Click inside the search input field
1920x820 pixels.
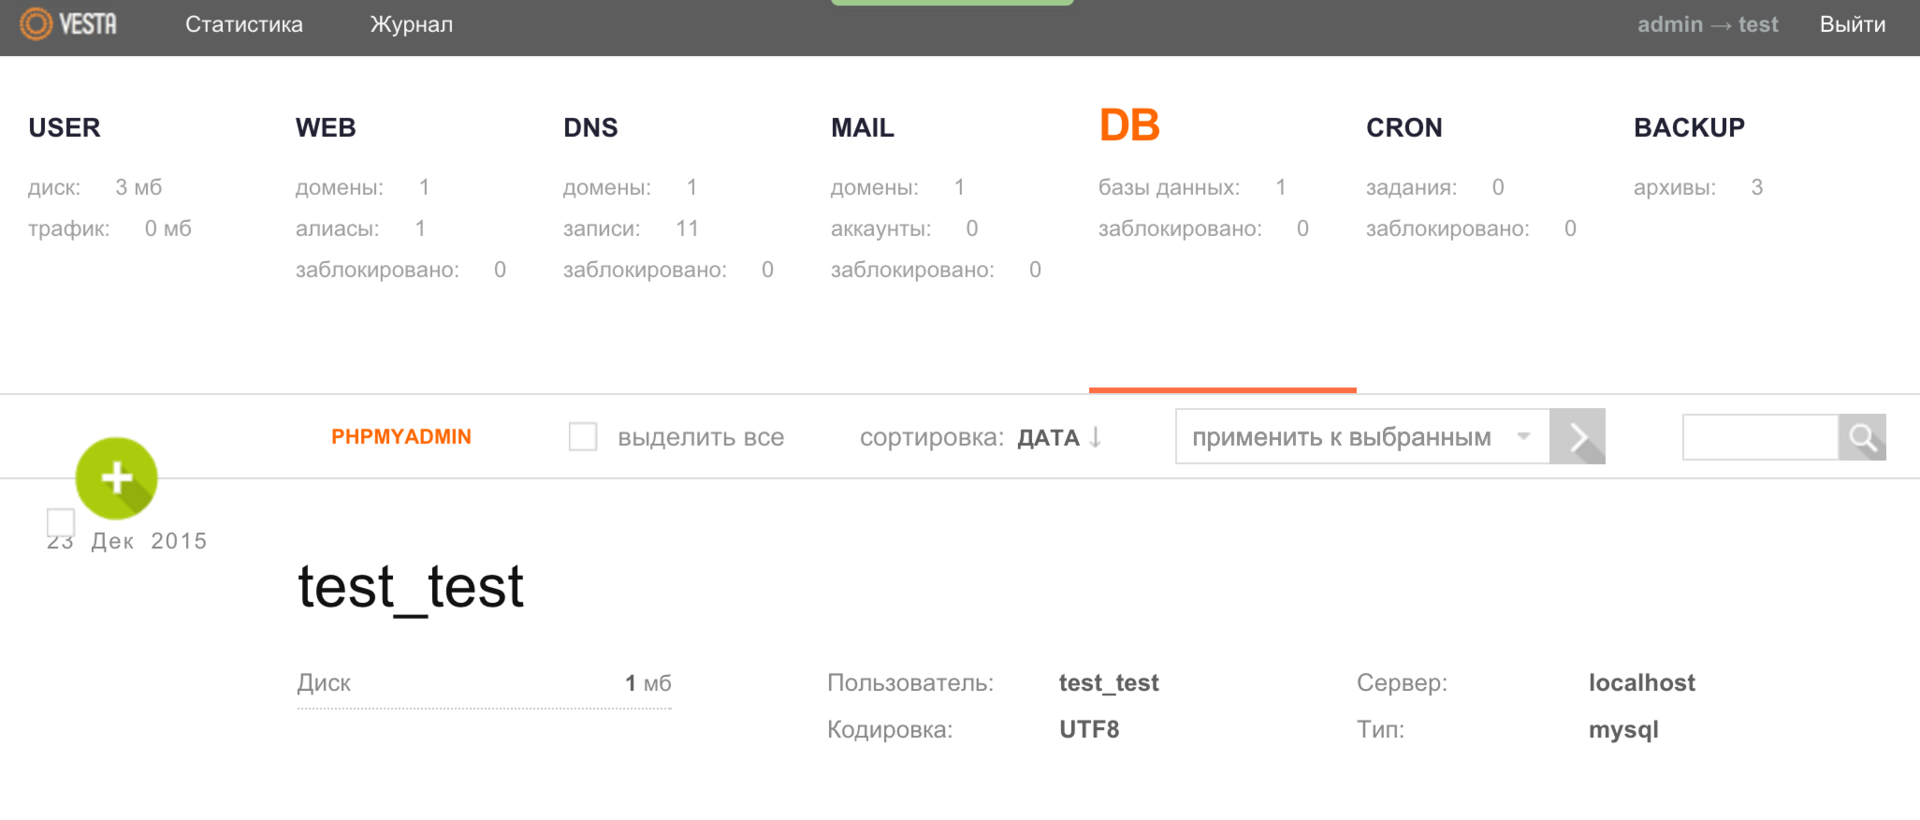pos(1760,437)
